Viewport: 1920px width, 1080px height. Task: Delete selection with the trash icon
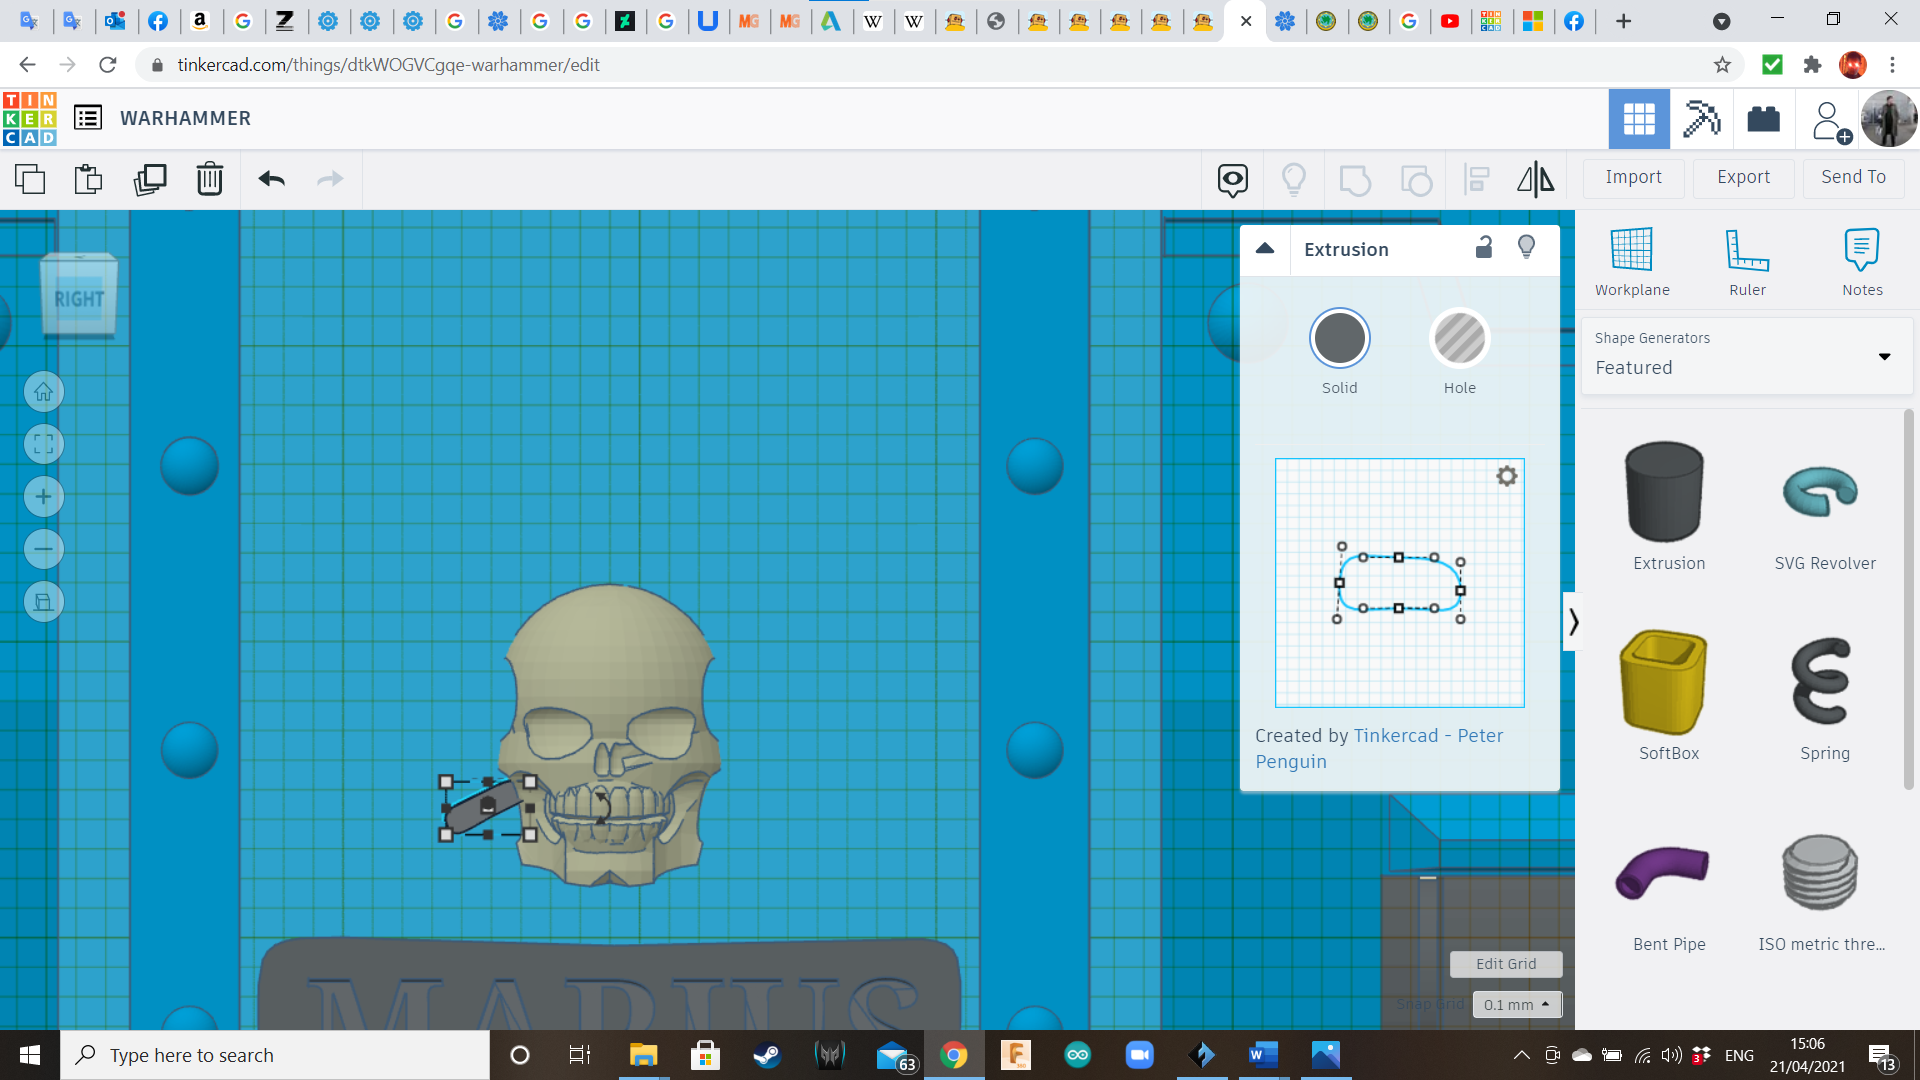(x=210, y=179)
